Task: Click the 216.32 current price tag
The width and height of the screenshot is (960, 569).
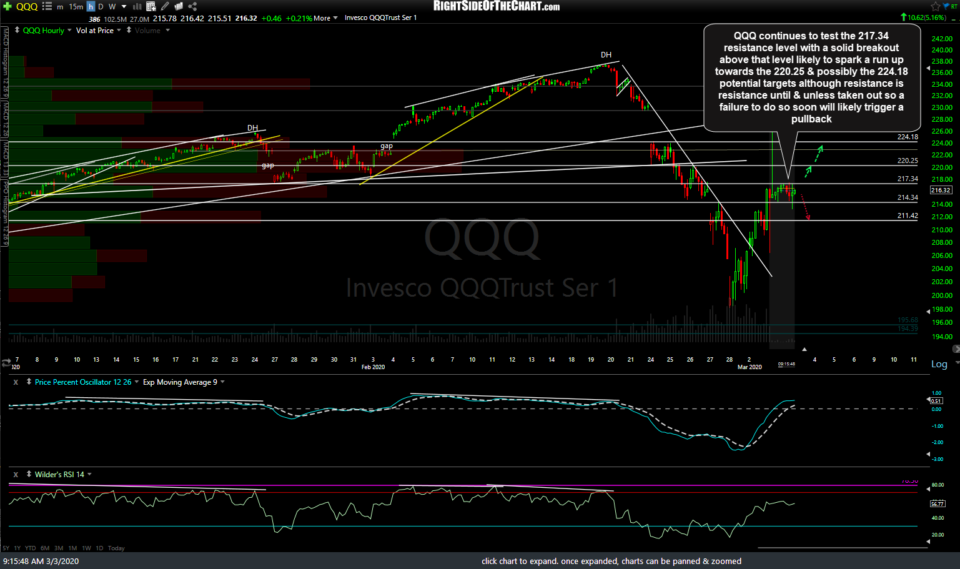Action: [x=940, y=190]
